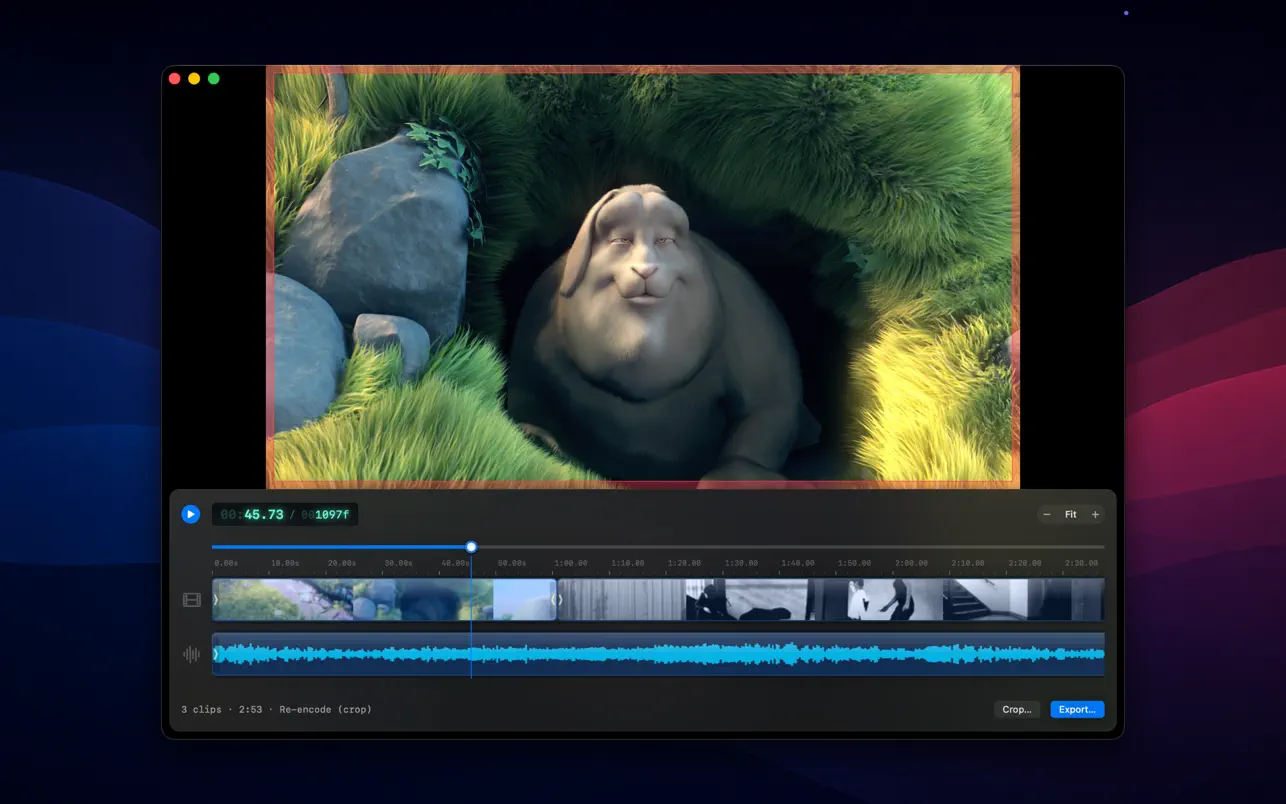1286x804 pixels.
Task: Click the playhead knob on the scrubber
Action: 471,547
